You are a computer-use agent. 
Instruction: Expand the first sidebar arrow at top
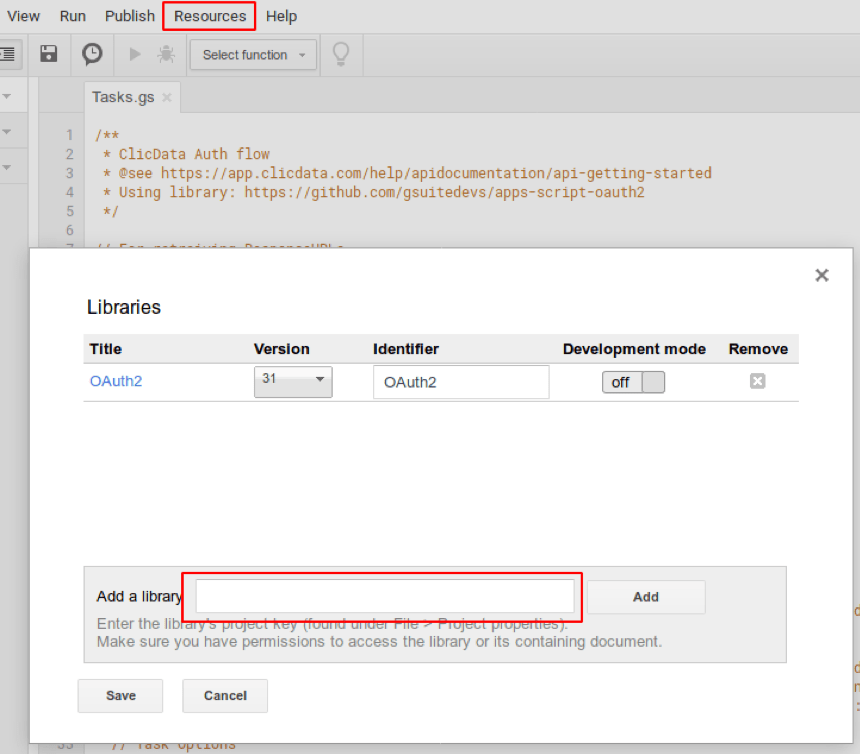tap(7, 97)
